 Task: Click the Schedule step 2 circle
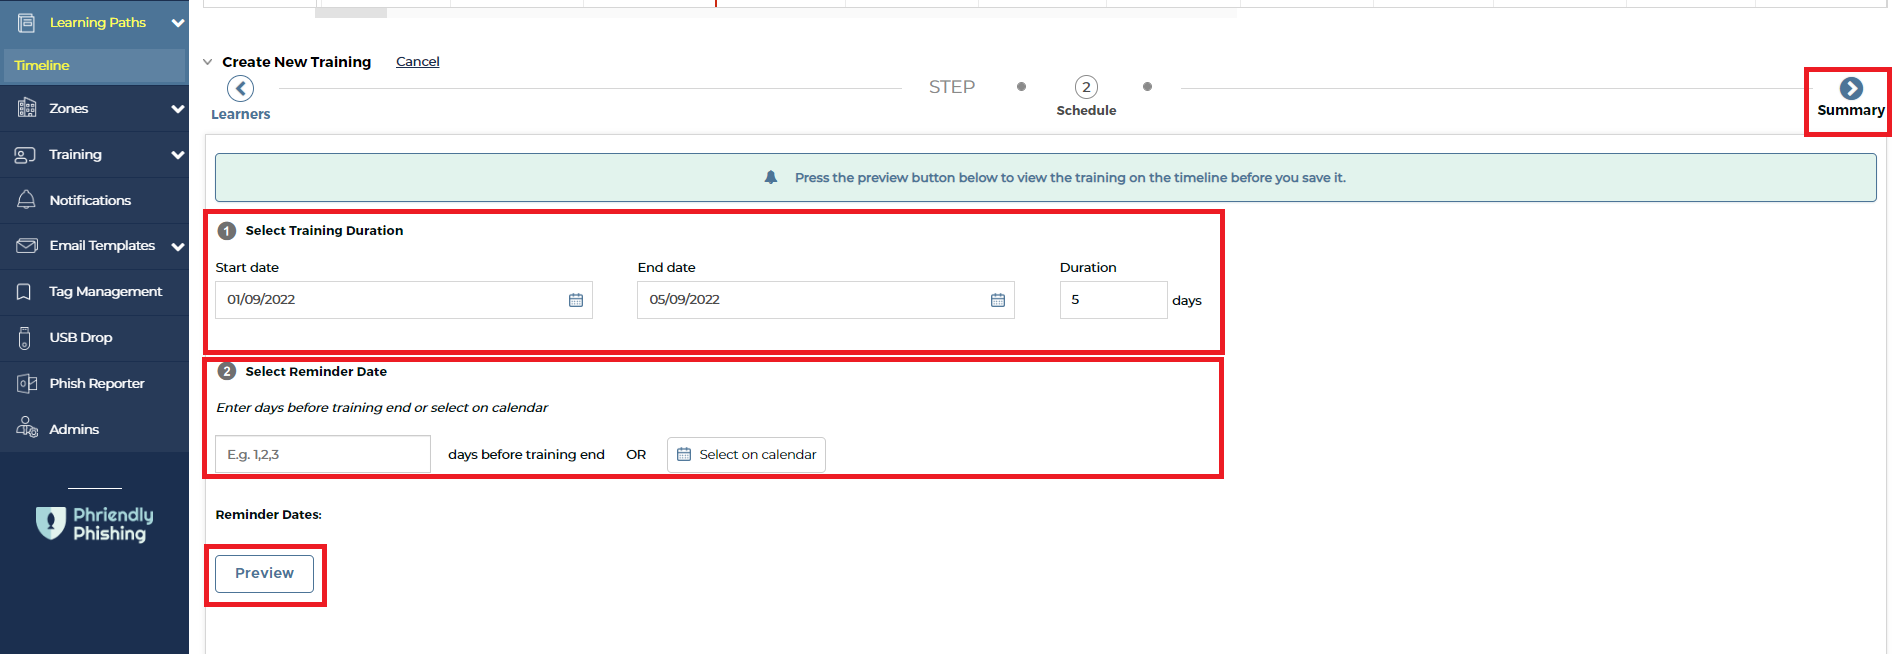(1086, 87)
